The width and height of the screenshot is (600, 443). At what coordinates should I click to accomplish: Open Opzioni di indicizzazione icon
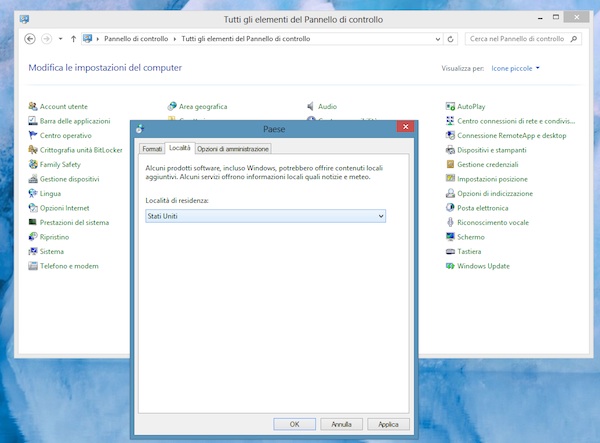pyautogui.click(x=450, y=194)
